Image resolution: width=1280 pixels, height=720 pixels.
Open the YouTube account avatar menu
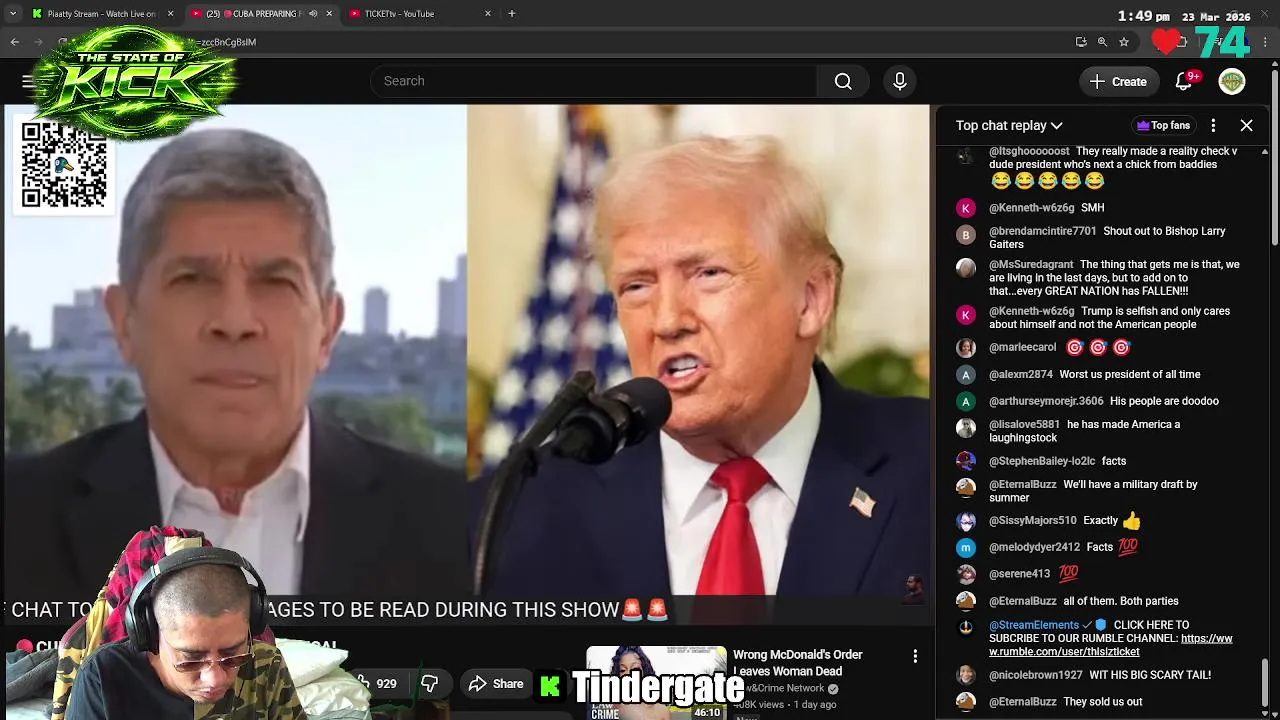tap(1232, 82)
